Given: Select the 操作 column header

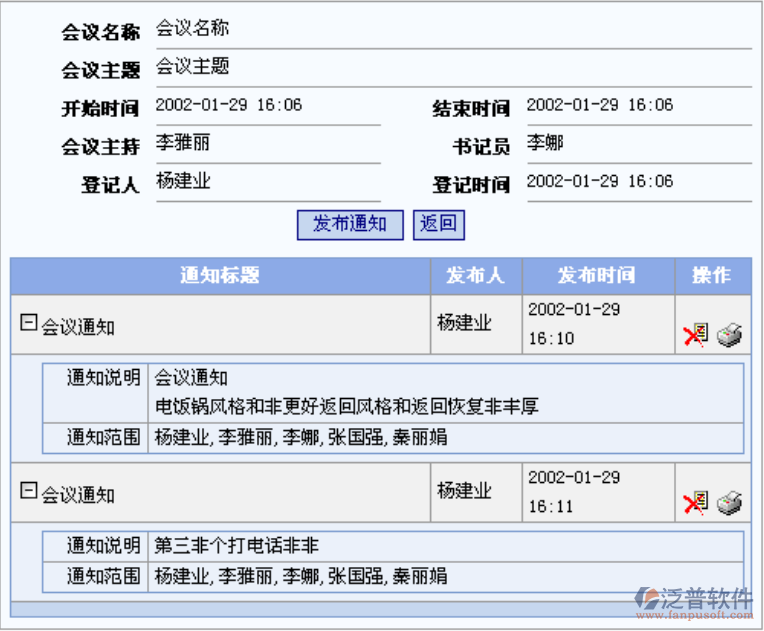Looking at the screenshot, I should (x=711, y=276).
